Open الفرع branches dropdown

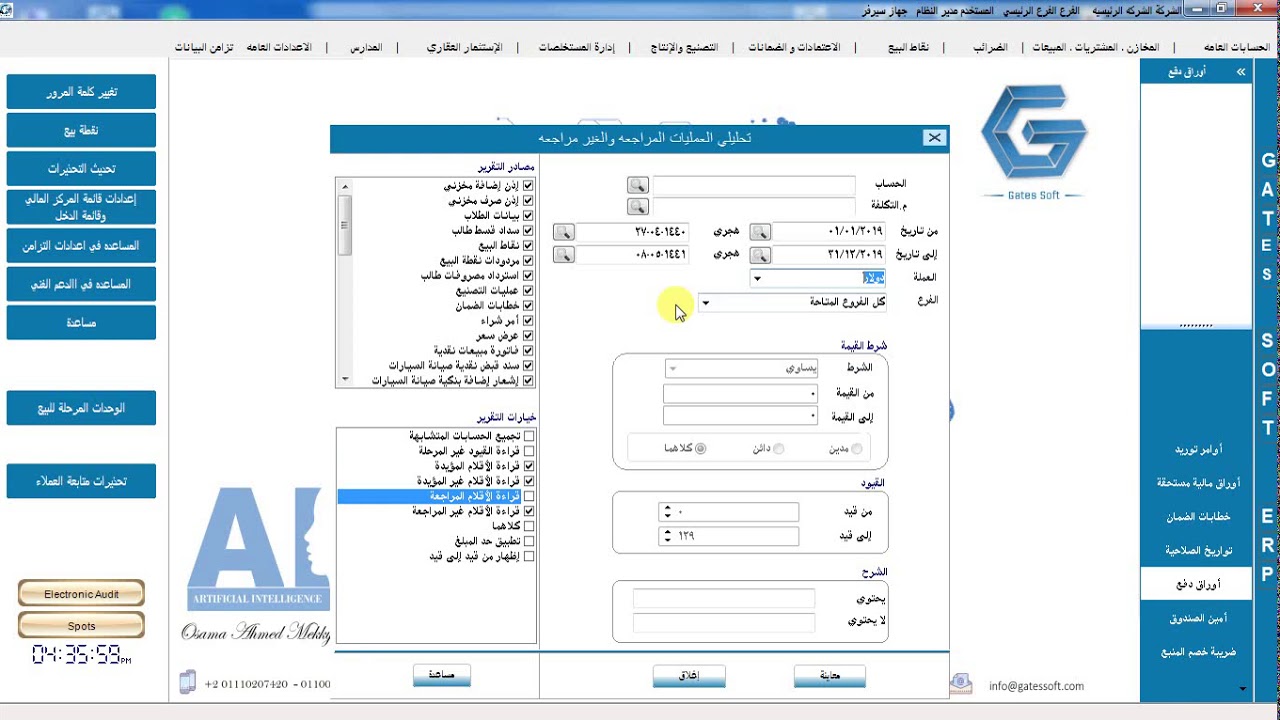[705, 302]
